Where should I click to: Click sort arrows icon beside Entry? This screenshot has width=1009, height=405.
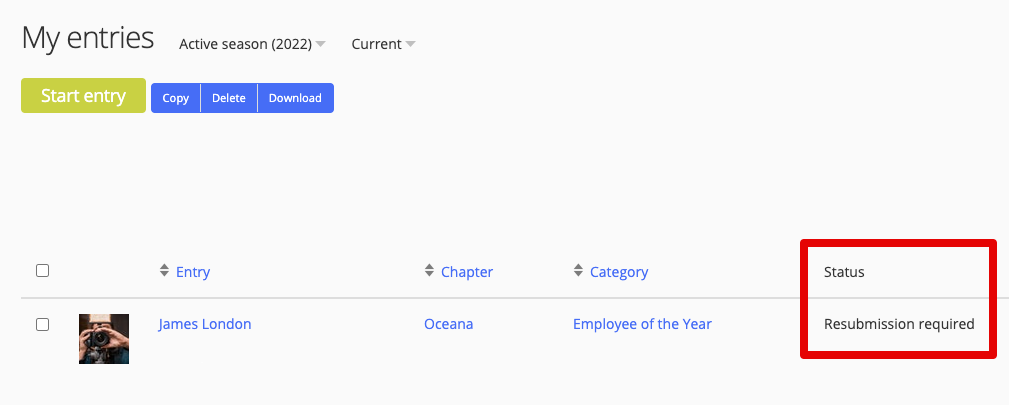pos(165,271)
